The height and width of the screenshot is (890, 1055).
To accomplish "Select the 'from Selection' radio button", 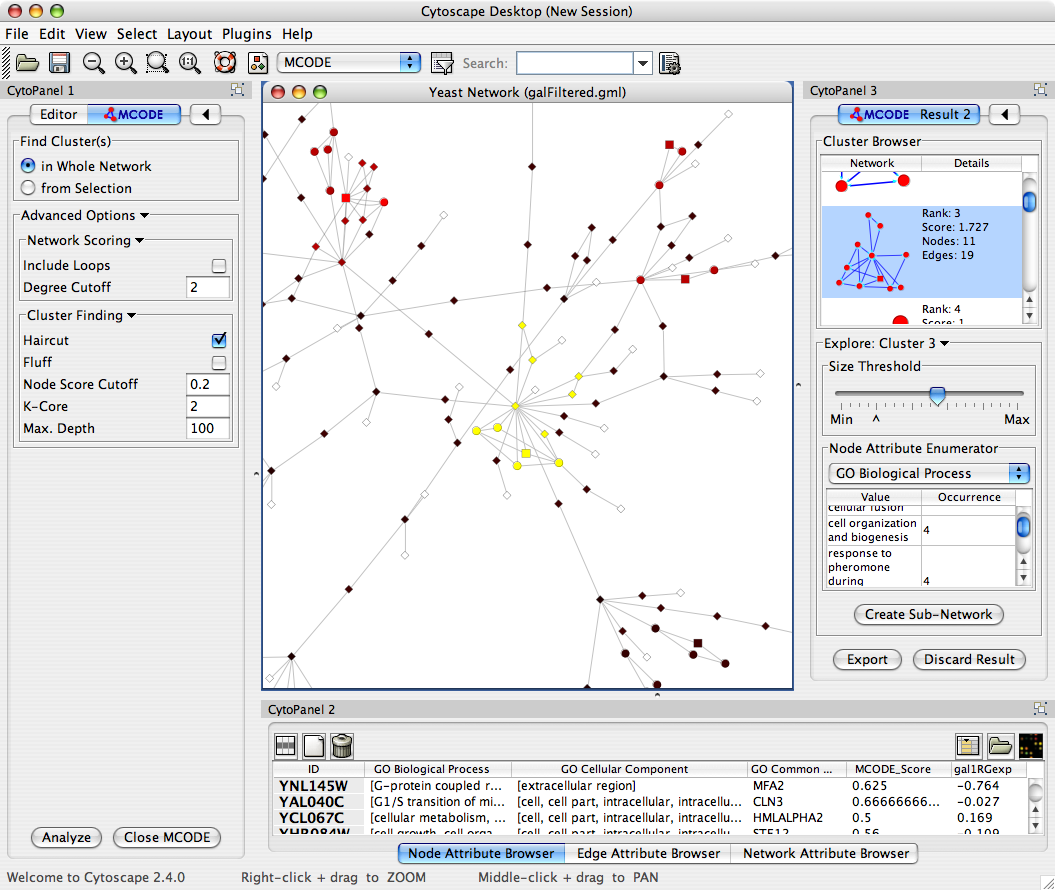I will tap(28, 188).
